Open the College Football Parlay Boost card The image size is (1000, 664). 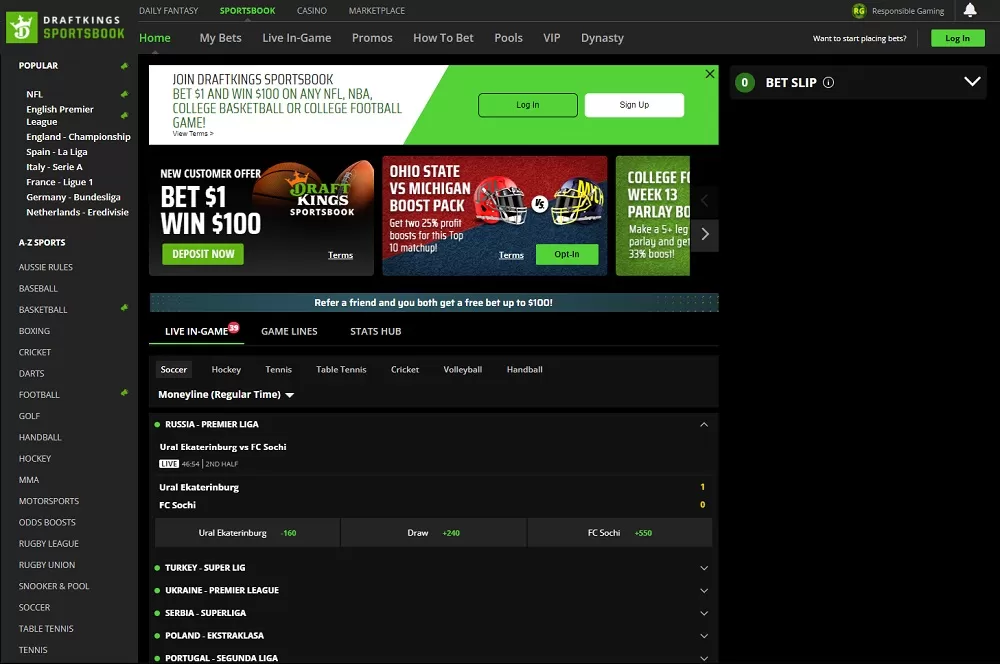coord(652,216)
